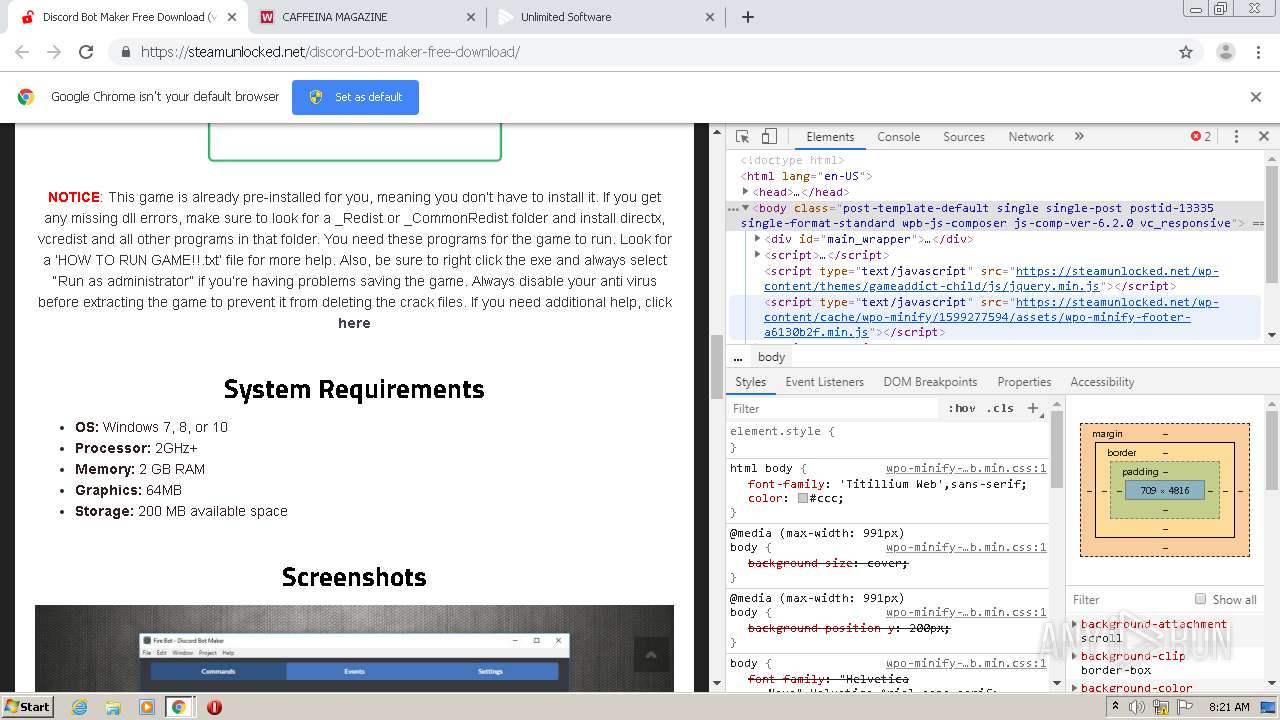Click the bold 'here' help link
The width and height of the screenshot is (1280, 720).
(x=354, y=323)
